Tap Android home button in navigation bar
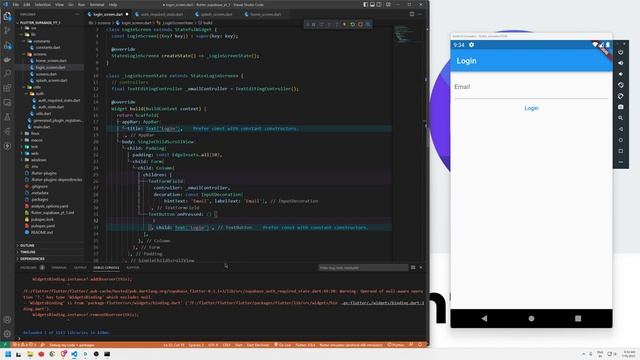 tap(531, 318)
